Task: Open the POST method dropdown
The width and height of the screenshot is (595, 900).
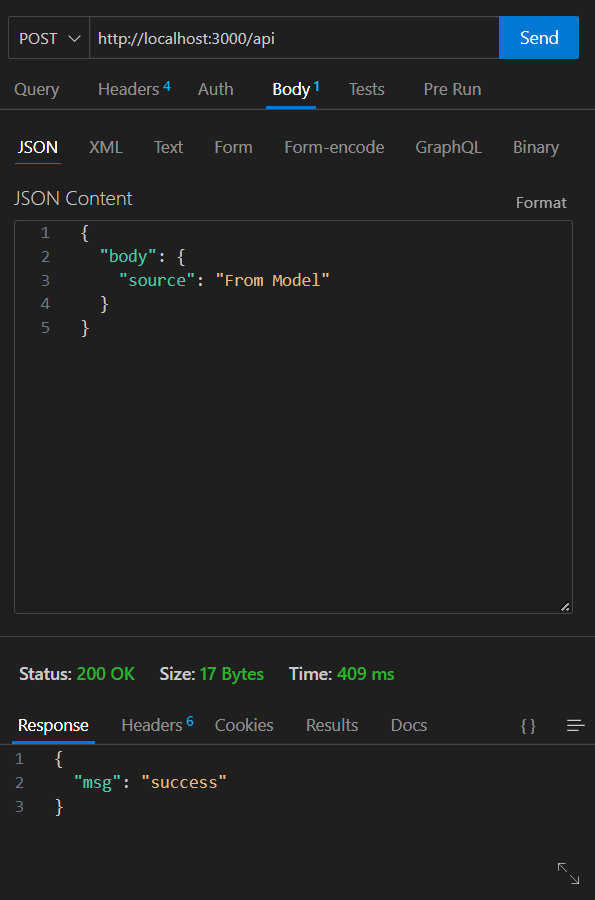Action: pyautogui.click(x=49, y=38)
